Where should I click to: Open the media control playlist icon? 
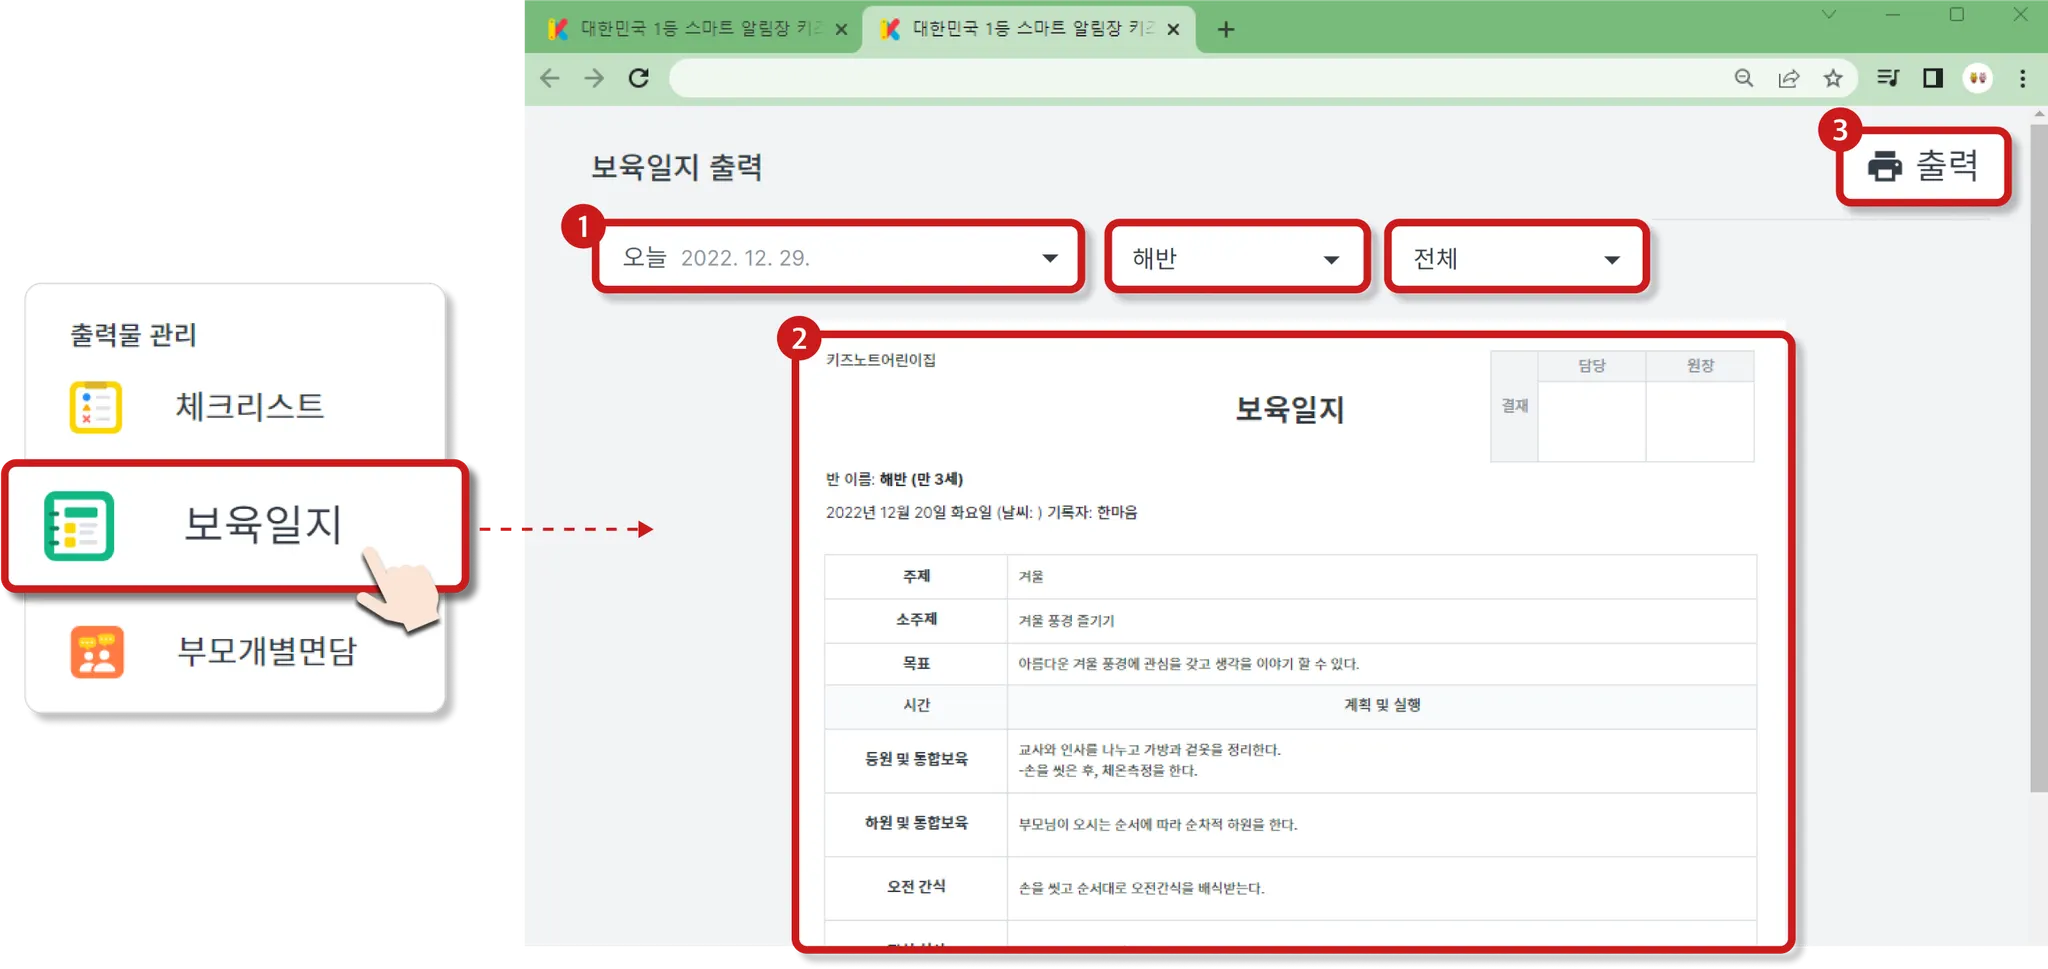[x=1888, y=78]
